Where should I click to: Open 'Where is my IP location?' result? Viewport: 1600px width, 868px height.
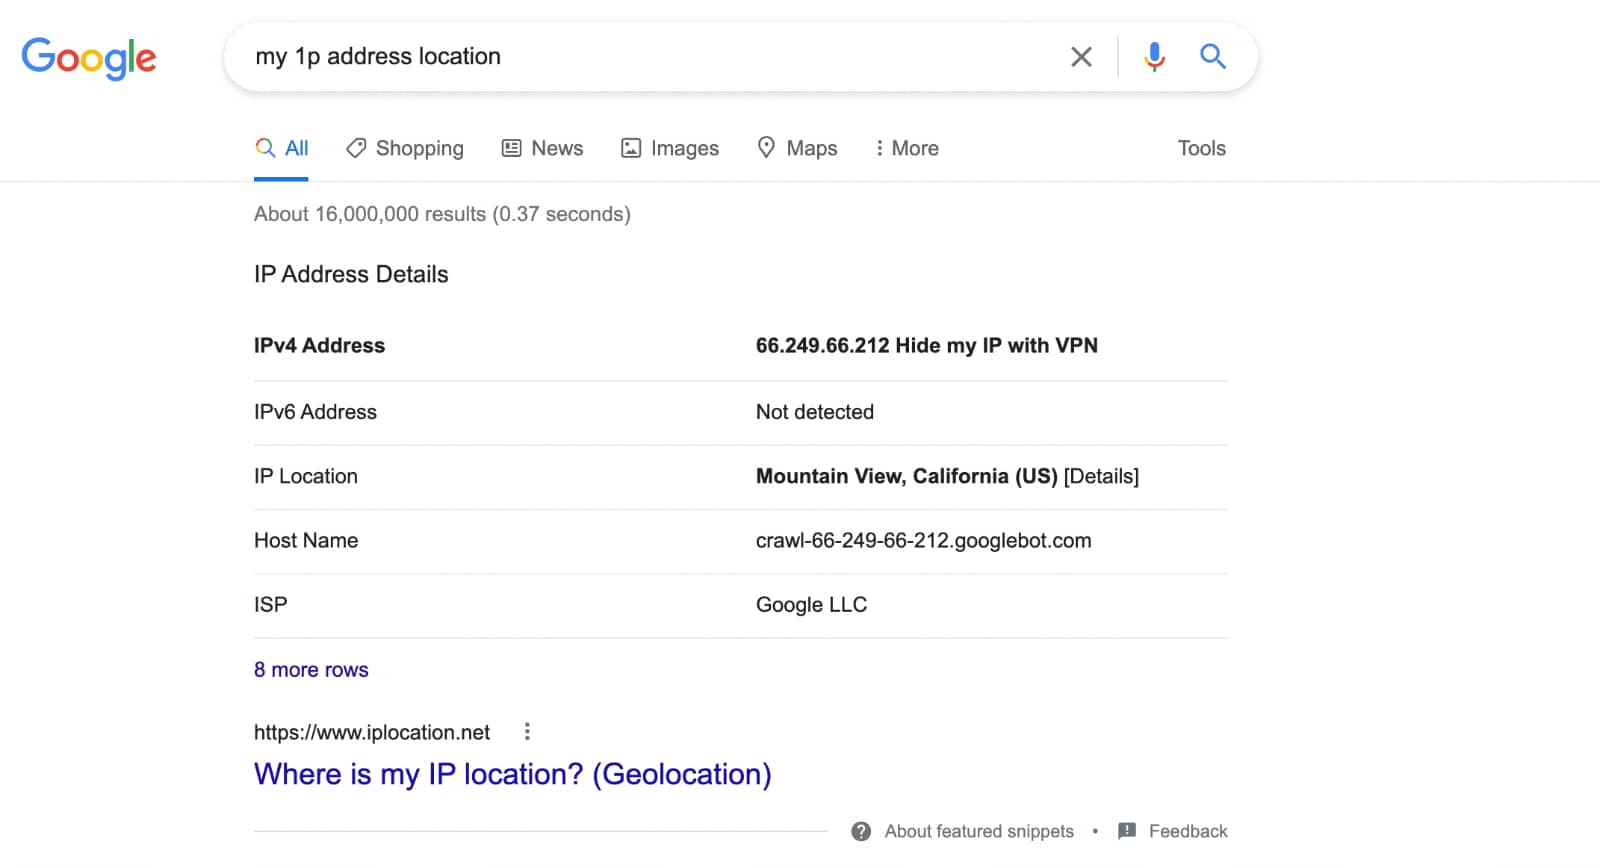click(512, 774)
